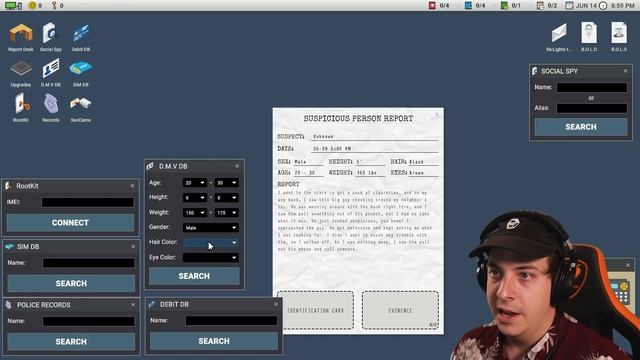Close the Debit DB window
The image size is (640, 360).
276,304
